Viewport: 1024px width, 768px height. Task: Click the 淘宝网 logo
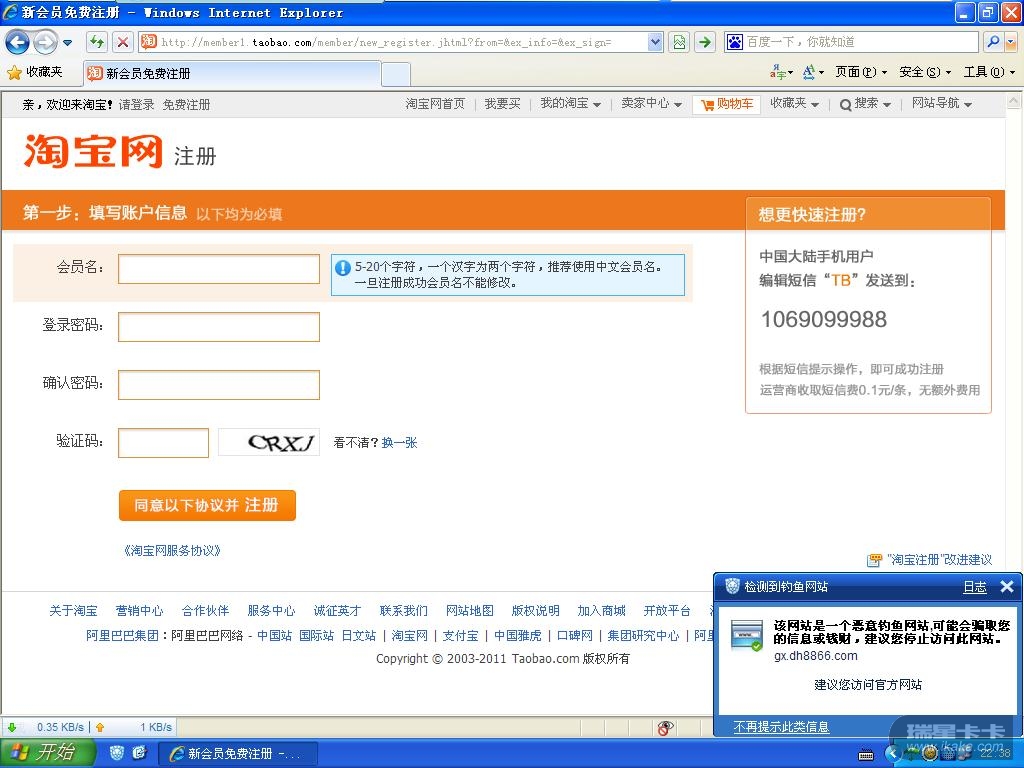click(93, 151)
